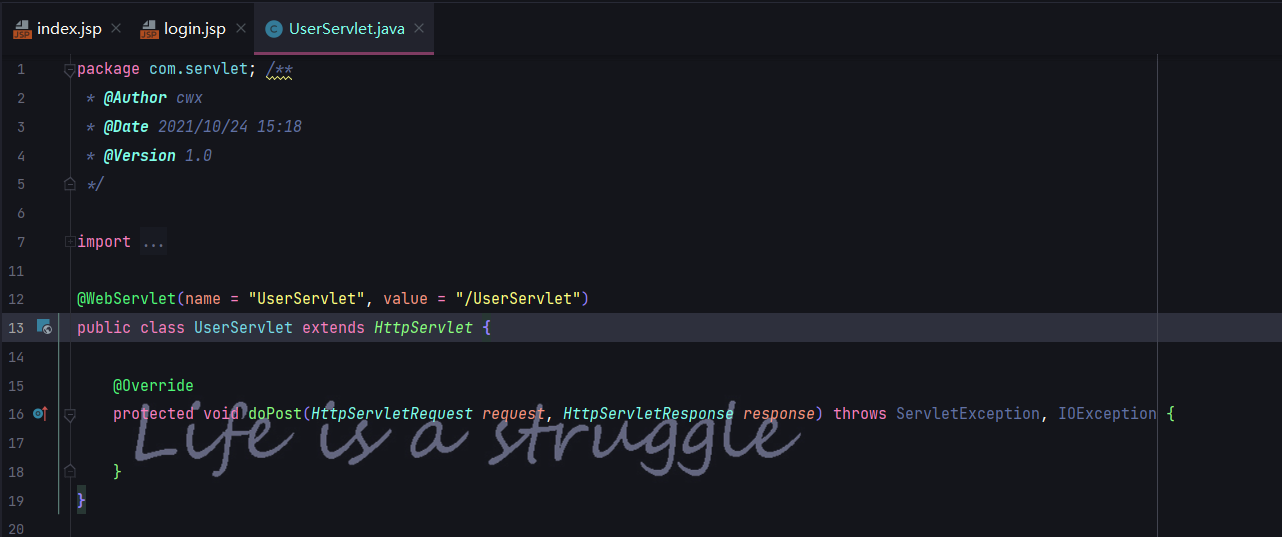Click the Java class icon on UserServlet.java tab

(x=273, y=29)
